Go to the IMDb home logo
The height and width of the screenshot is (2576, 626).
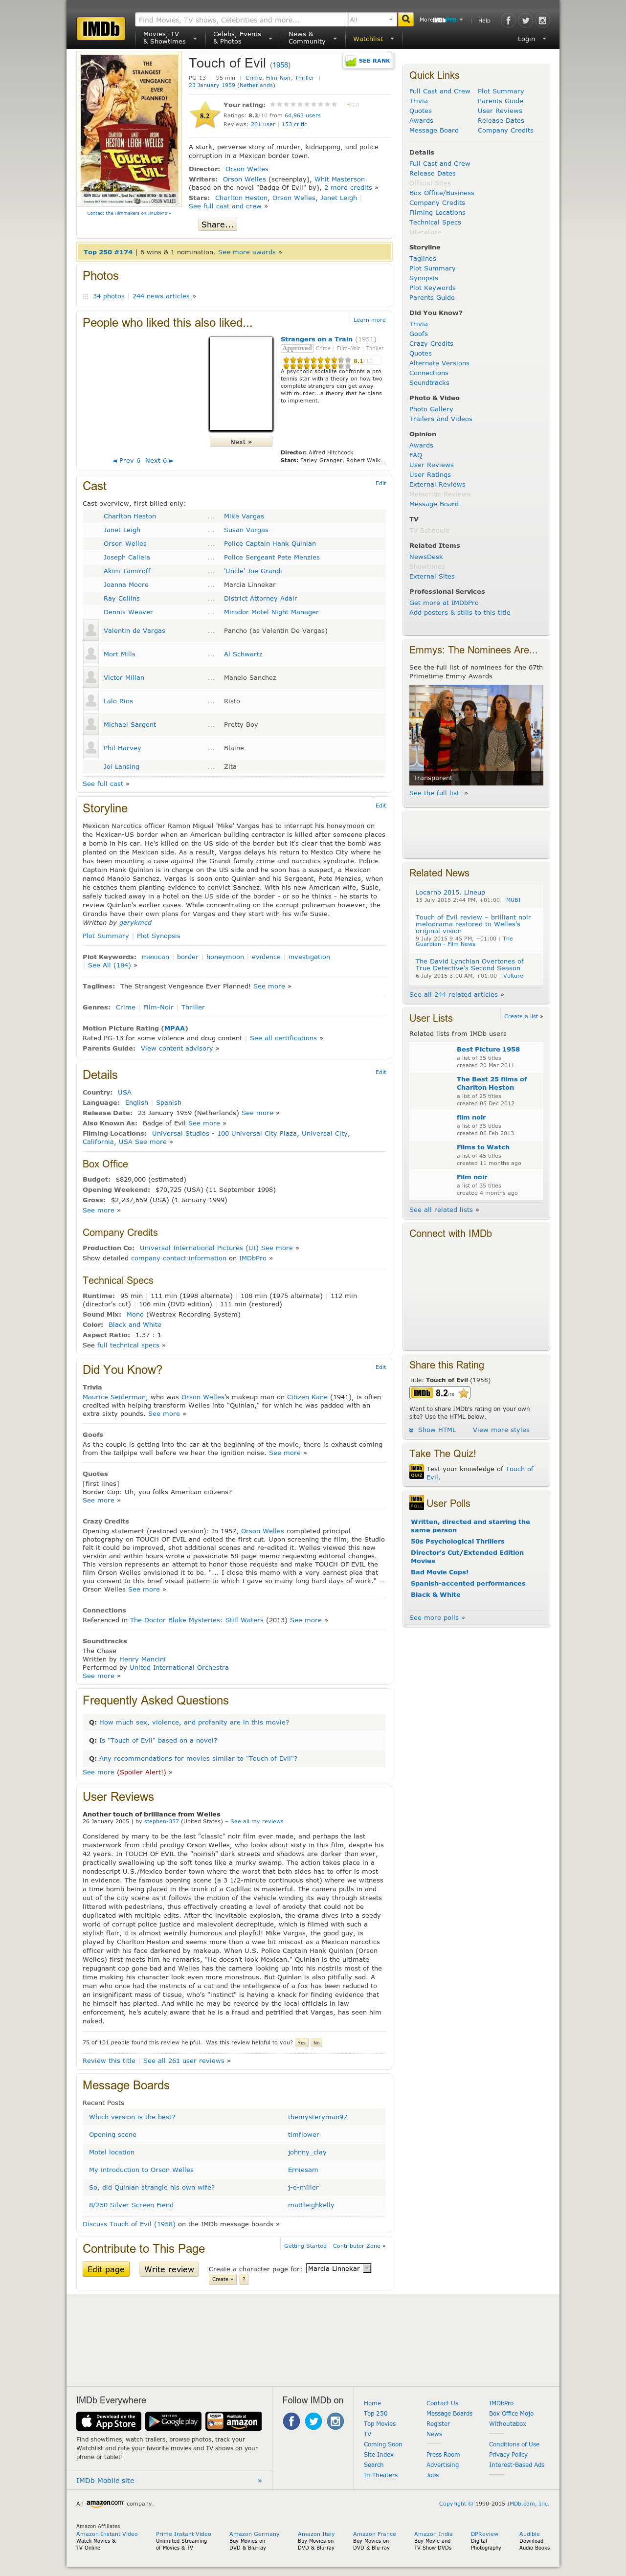(101, 29)
